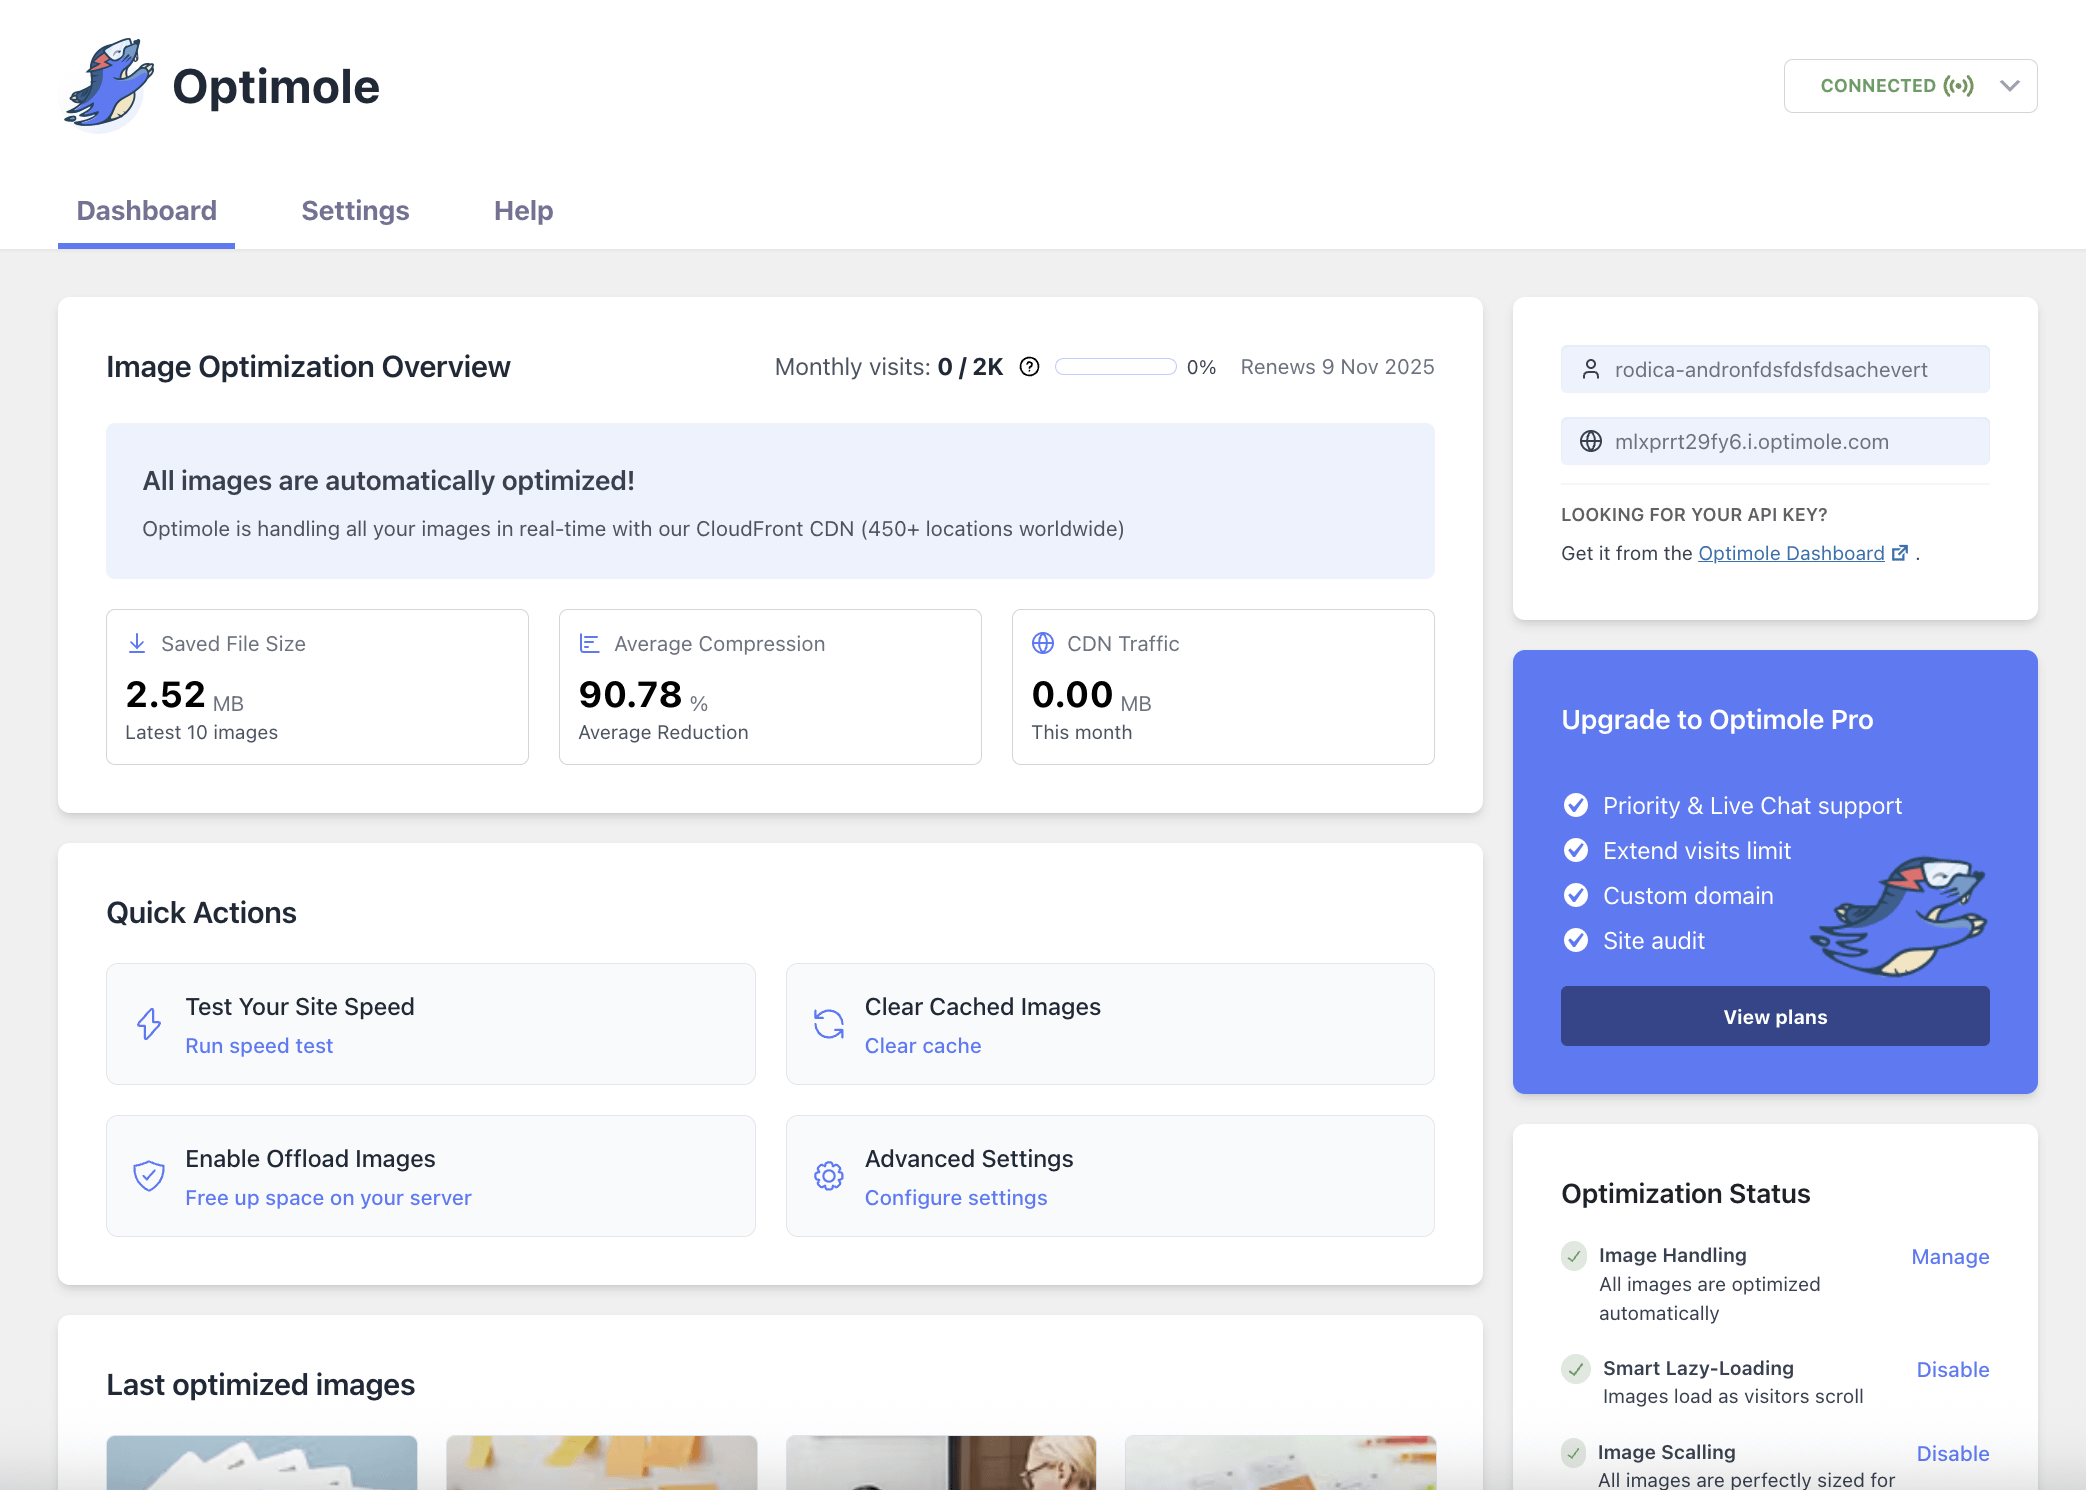Switch to the Settings tab

click(355, 211)
